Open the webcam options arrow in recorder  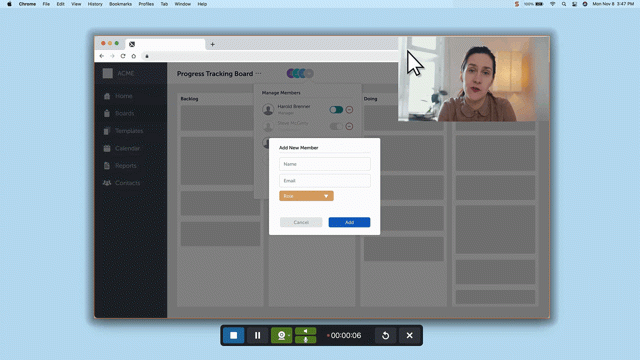tap(289, 336)
